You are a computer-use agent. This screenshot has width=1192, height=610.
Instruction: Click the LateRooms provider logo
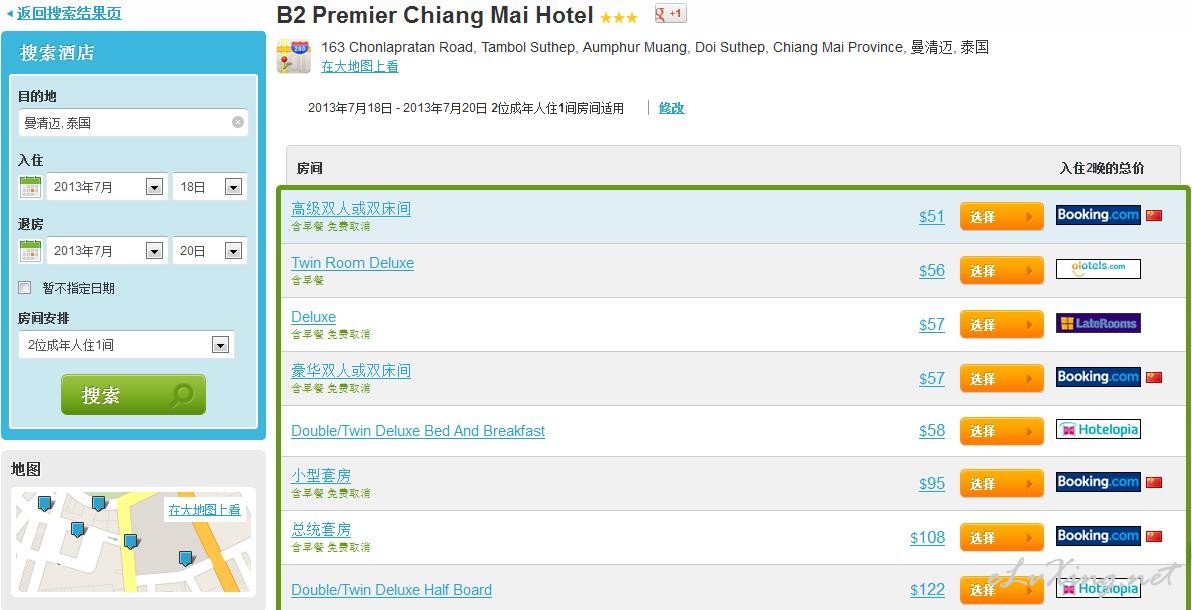click(1098, 323)
